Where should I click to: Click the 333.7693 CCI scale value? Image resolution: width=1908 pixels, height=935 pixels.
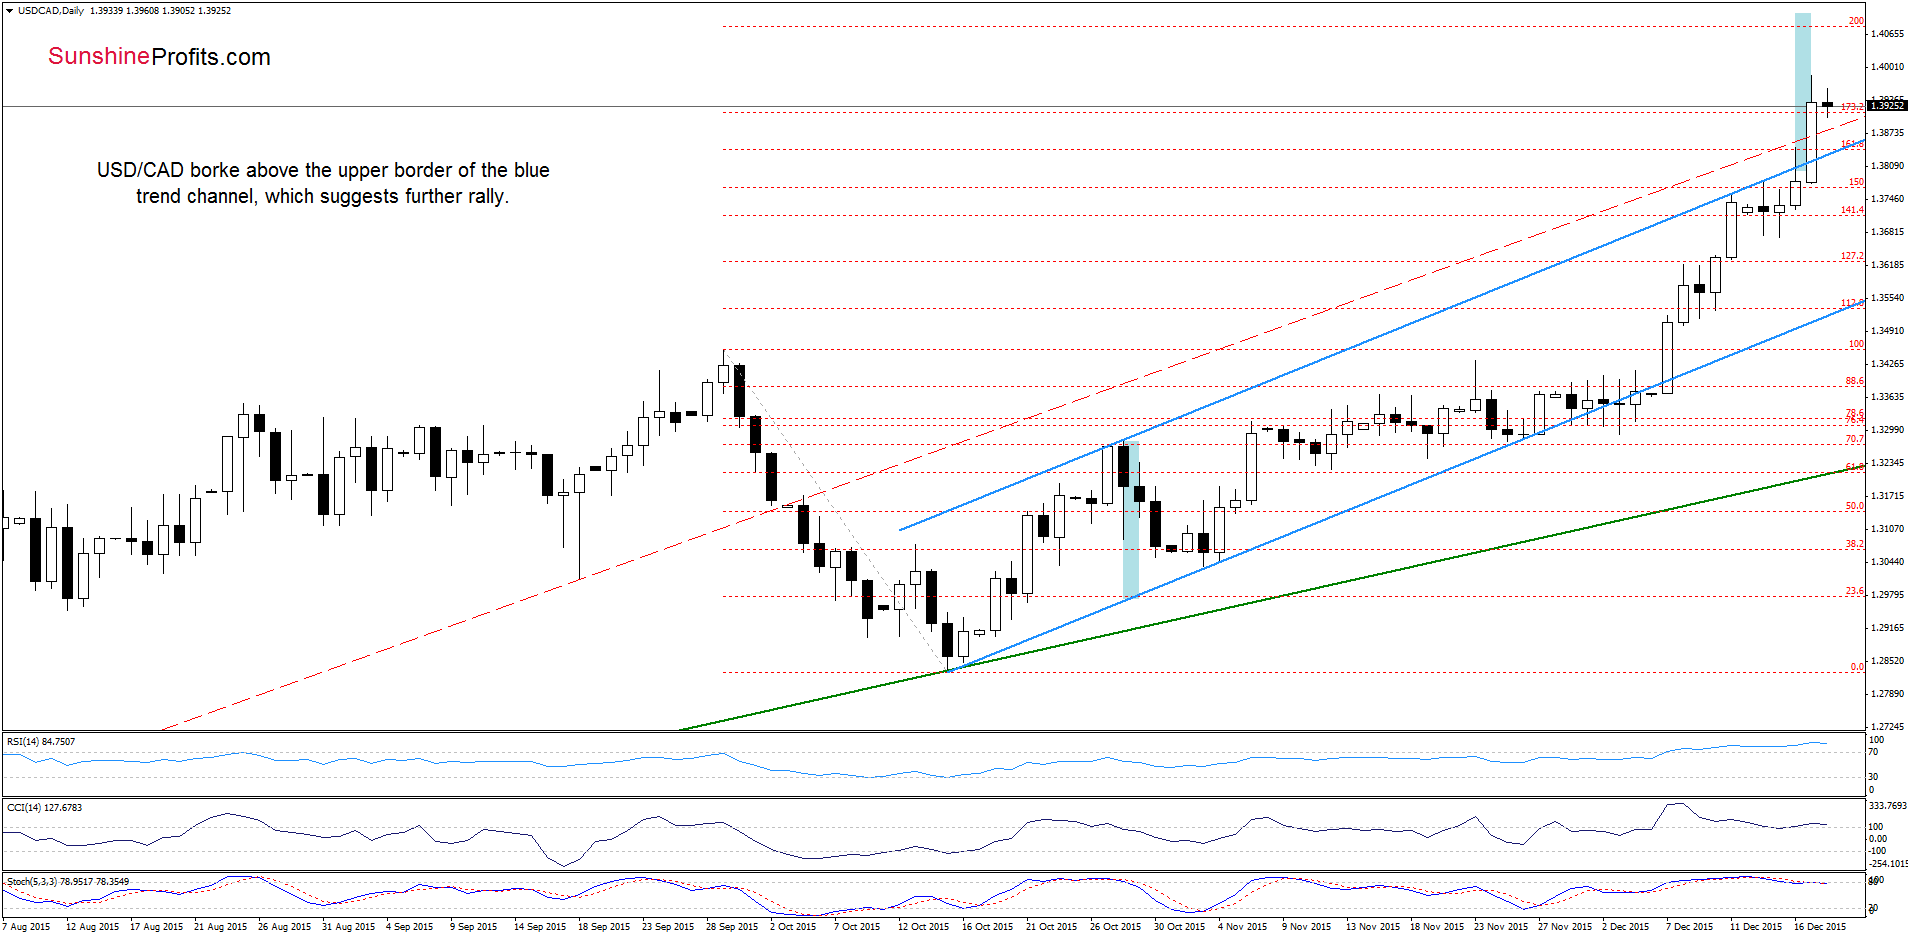pyautogui.click(x=1888, y=806)
